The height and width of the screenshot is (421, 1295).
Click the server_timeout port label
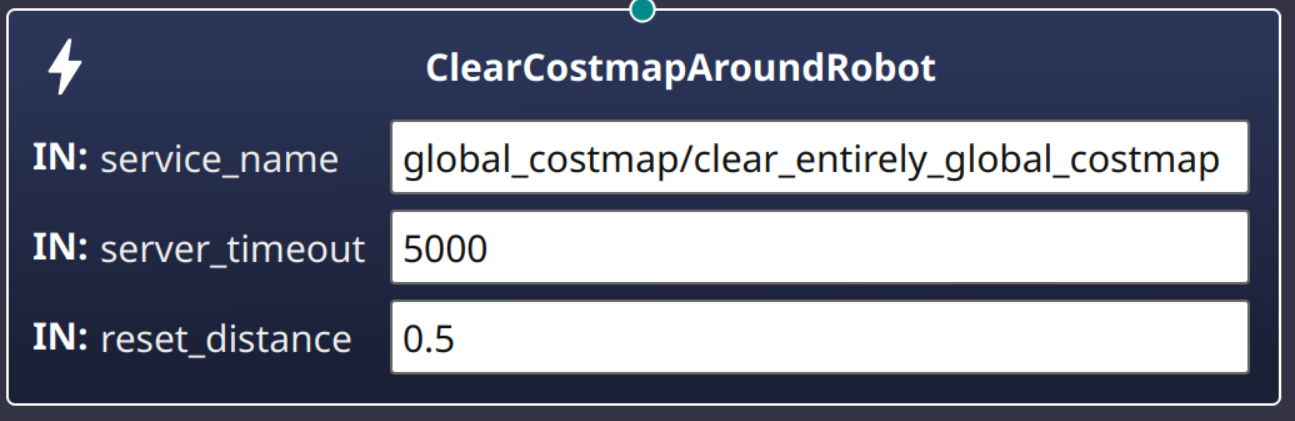(x=233, y=249)
